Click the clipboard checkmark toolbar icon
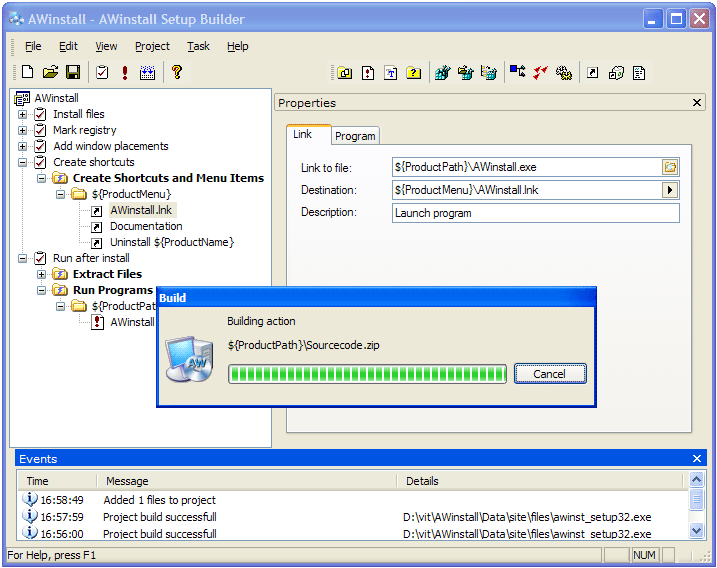 pos(102,72)
